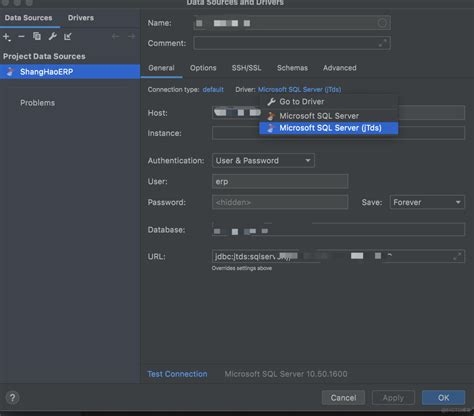Open the Advanced tab
Screen dimensions: 474x416
coord(340,68)
